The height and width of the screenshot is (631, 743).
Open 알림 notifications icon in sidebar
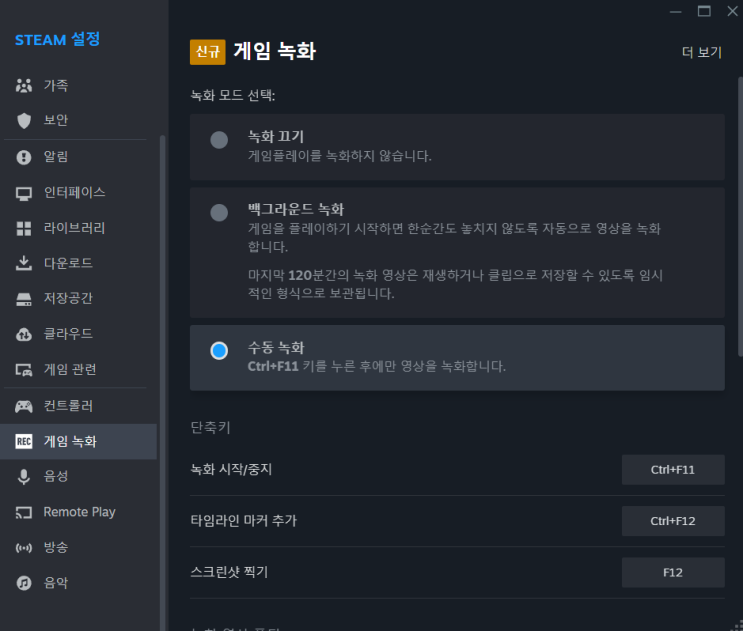[x=24, y=157]
